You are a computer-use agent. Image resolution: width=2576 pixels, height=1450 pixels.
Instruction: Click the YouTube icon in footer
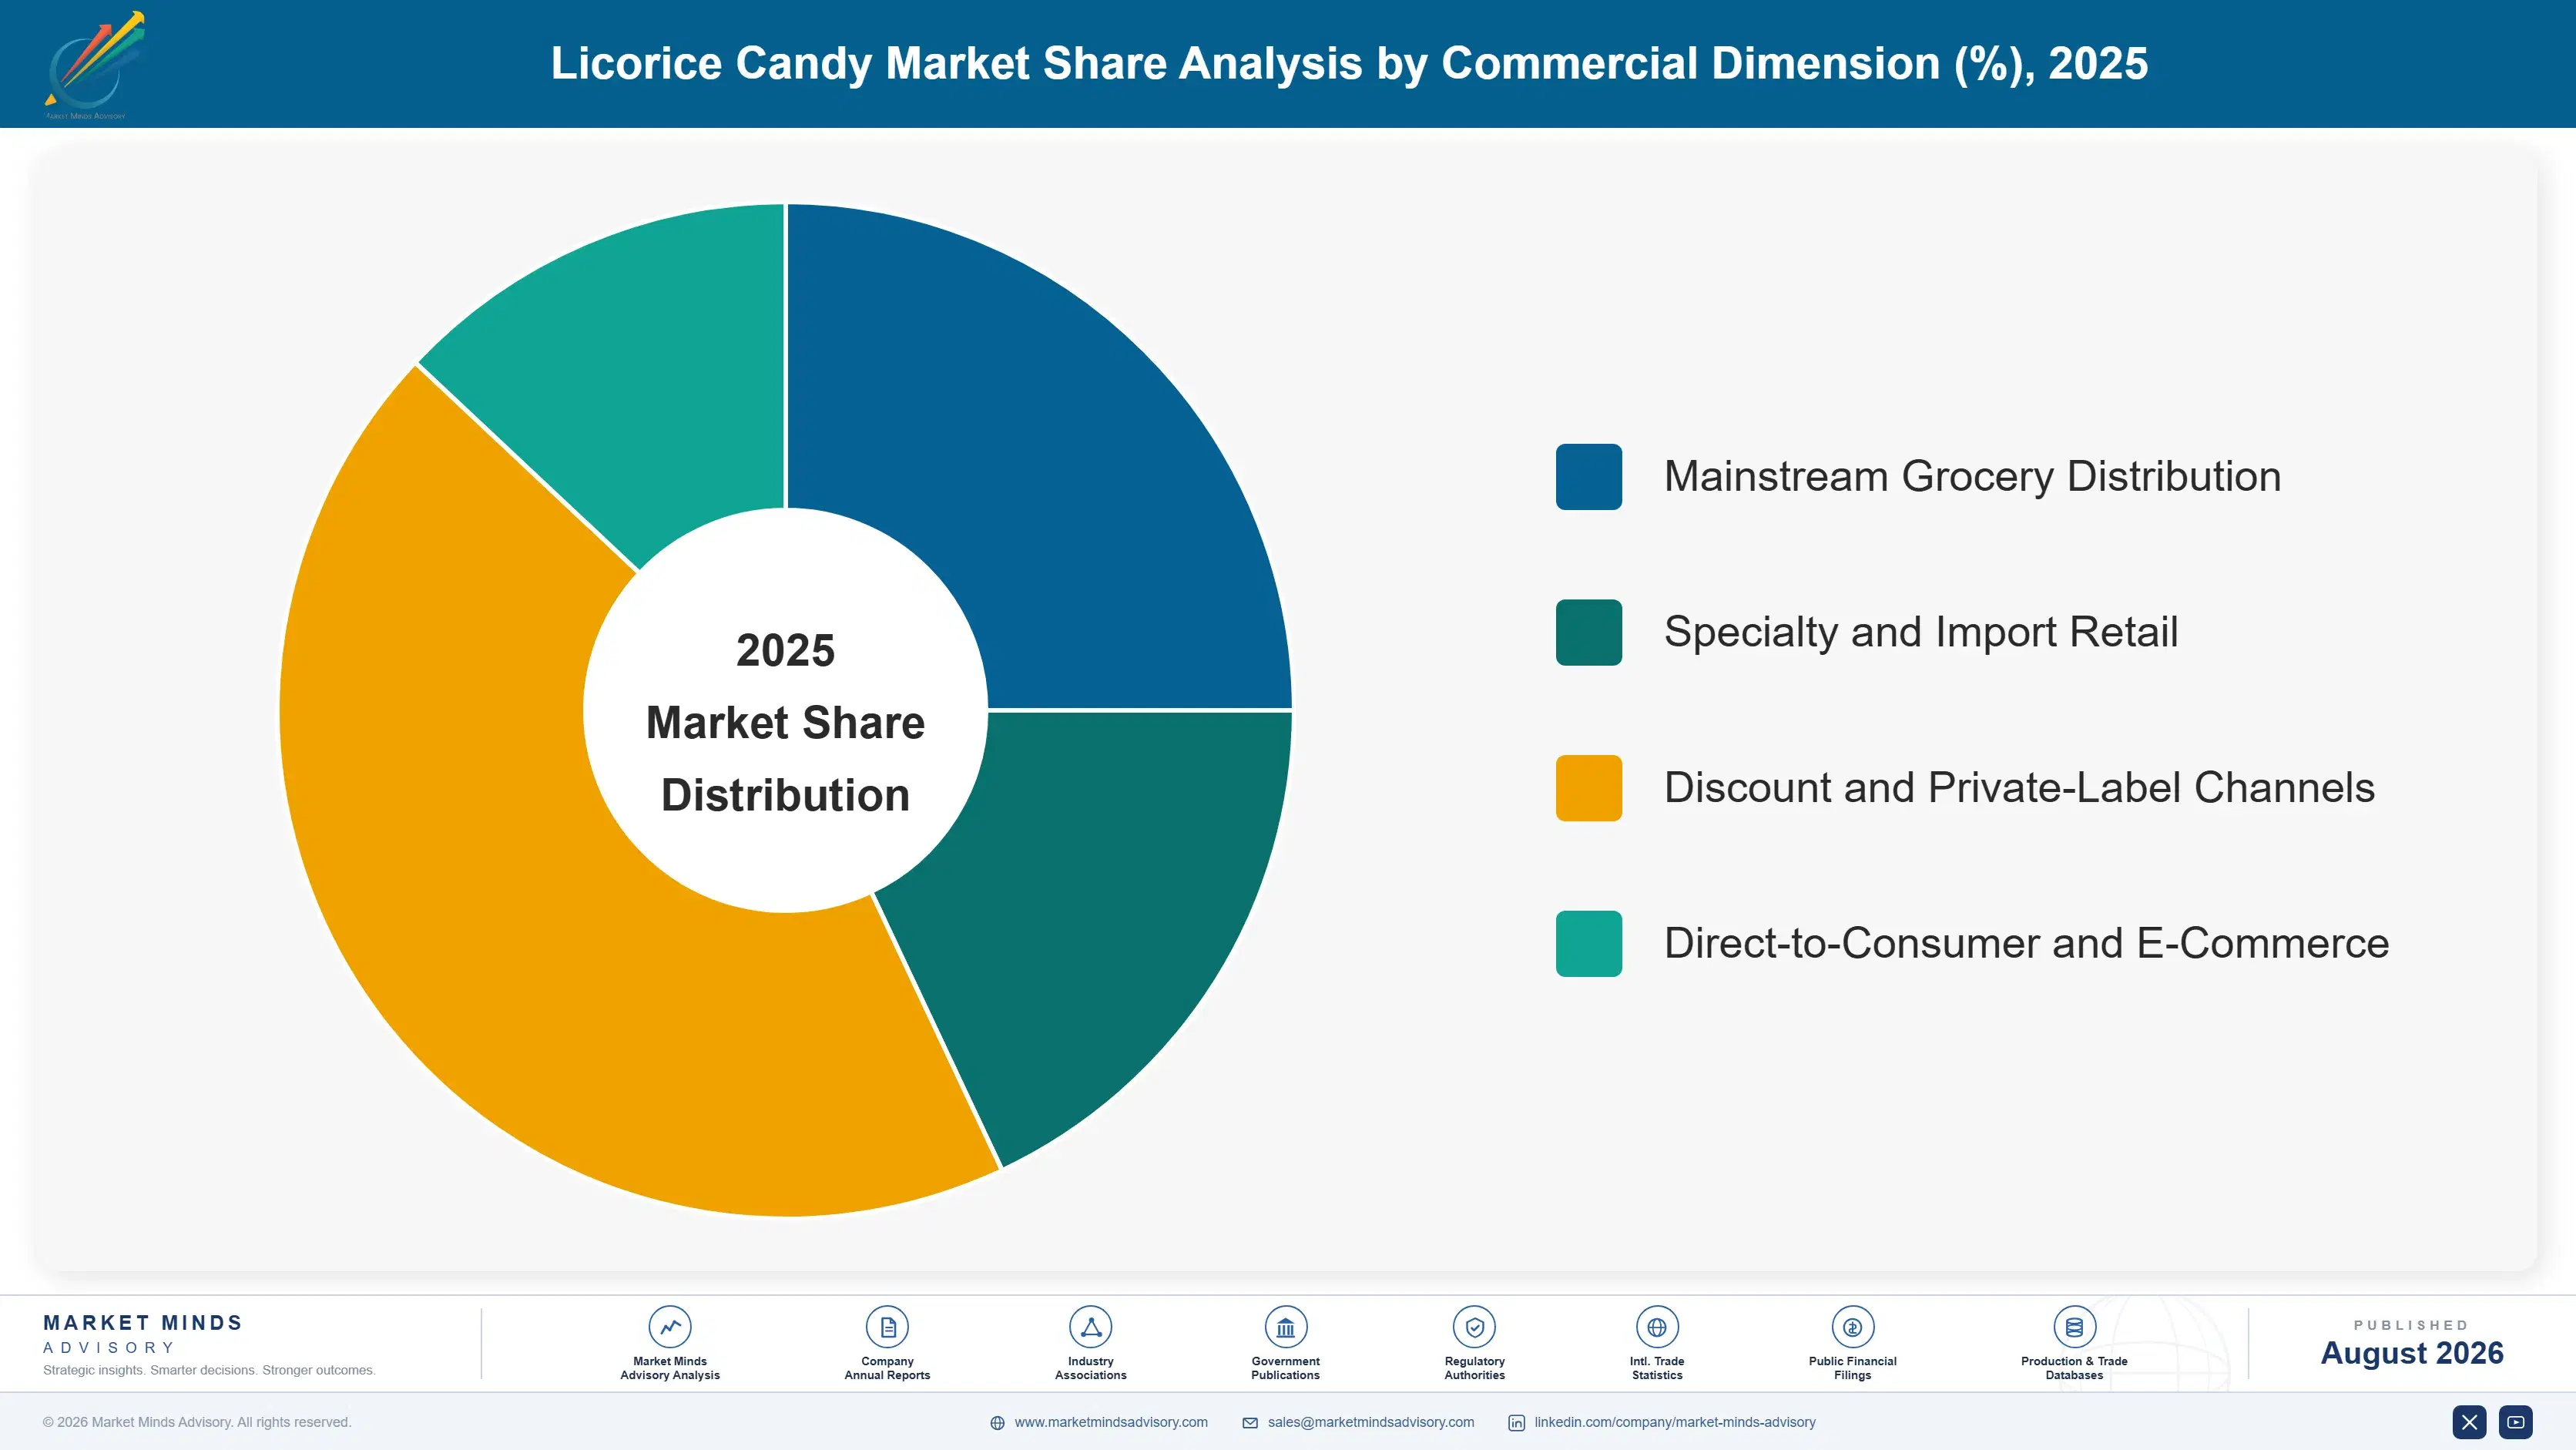(2516, 1422)
